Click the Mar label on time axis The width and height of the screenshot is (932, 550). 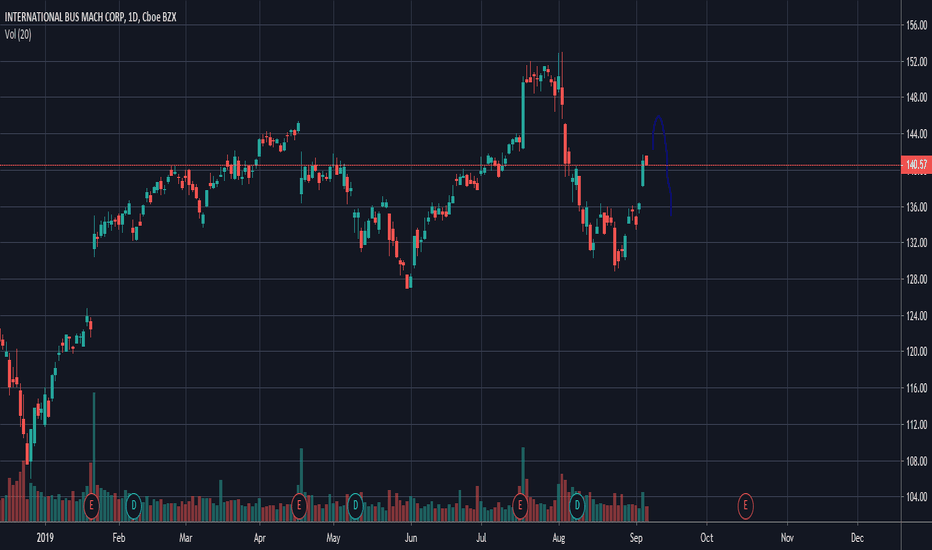point(185,538)
